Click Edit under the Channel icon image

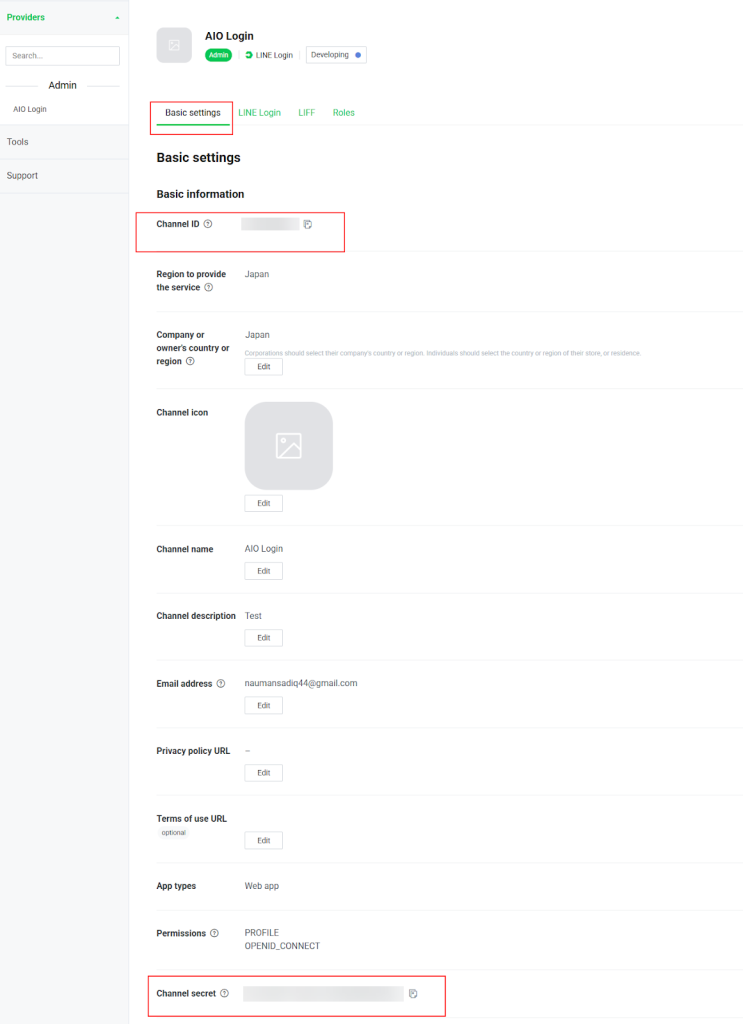[263, 503]
